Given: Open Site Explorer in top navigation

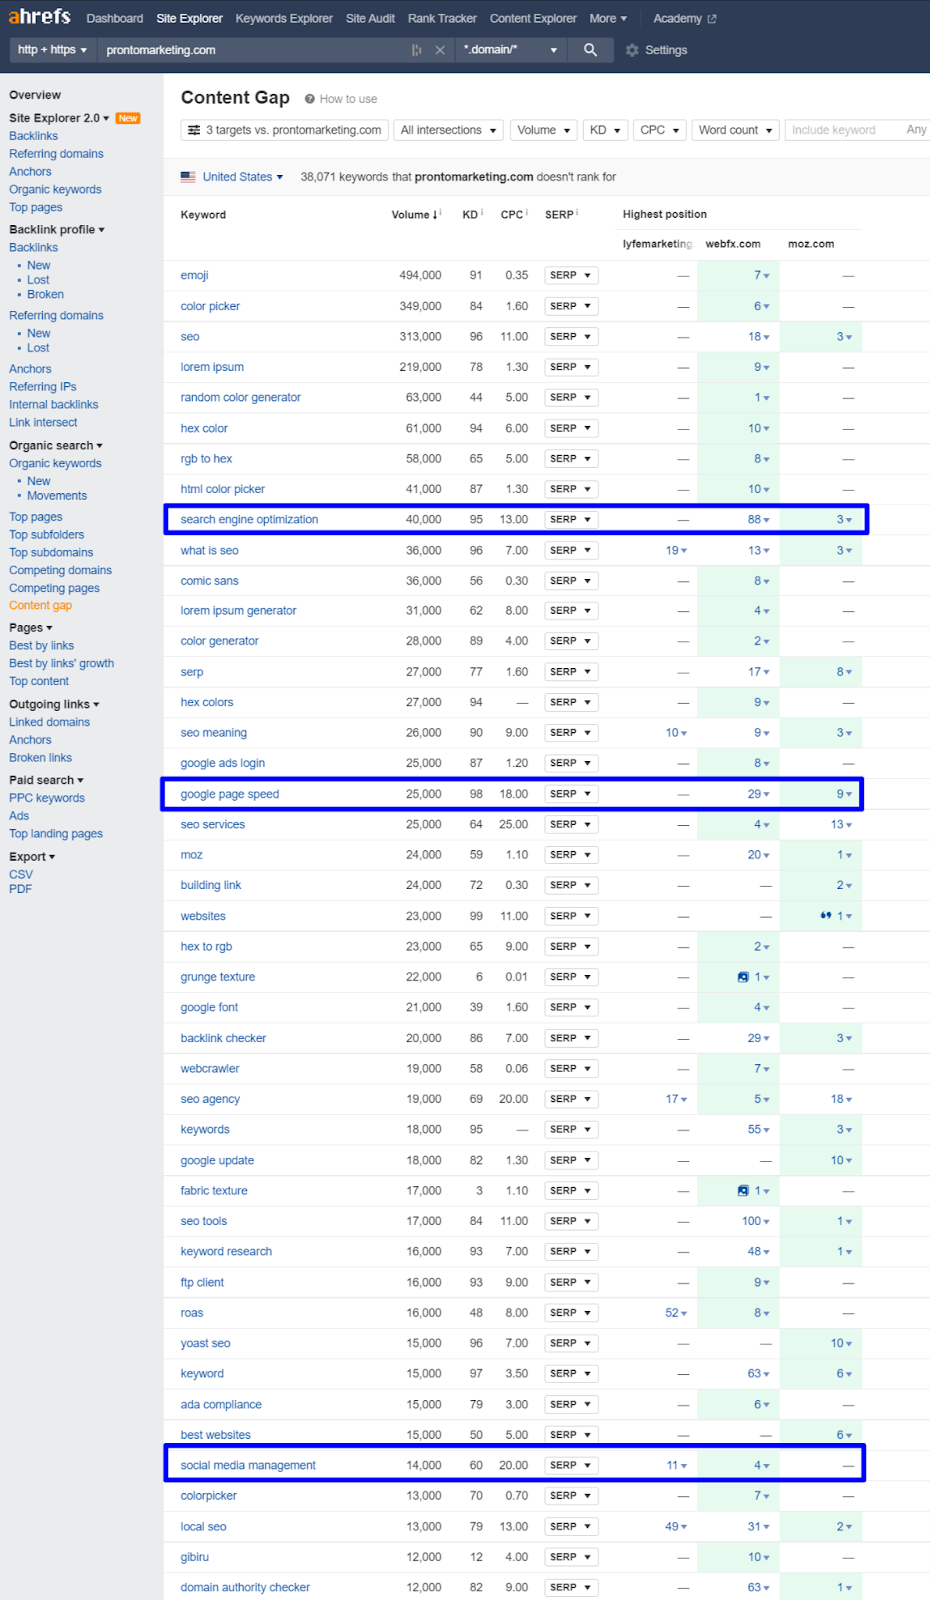Looking at the screenshot, I should 190,19.
